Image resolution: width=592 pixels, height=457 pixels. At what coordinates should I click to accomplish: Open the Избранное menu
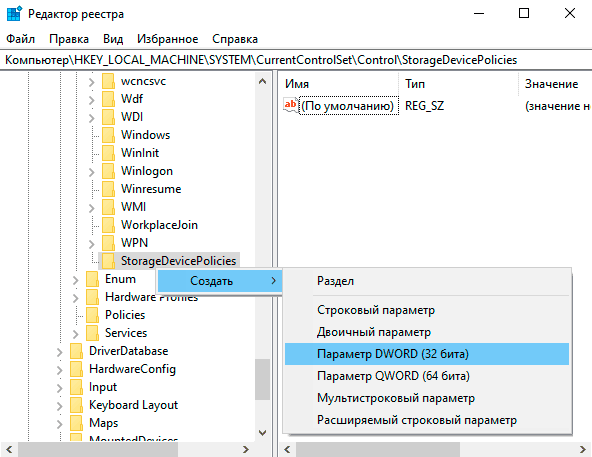[167, 39]
